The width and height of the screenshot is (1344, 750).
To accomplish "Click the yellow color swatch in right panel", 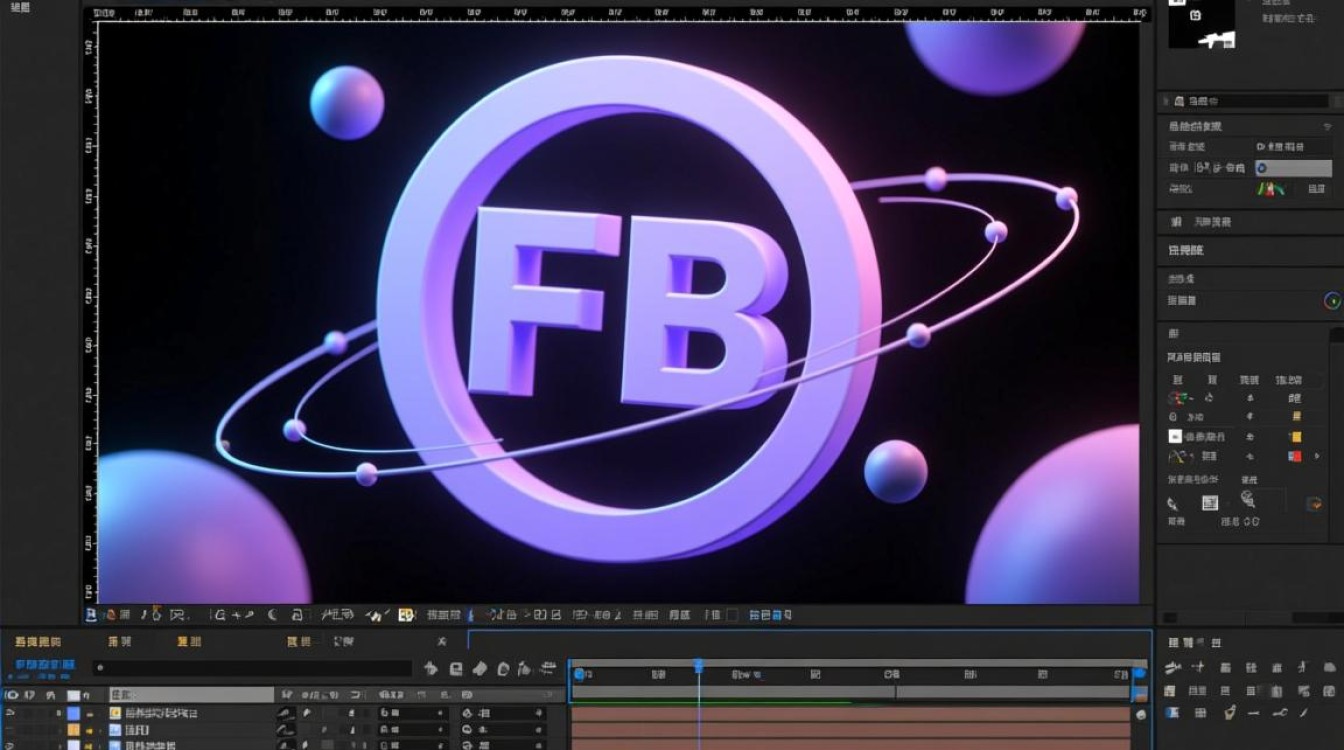I will click(x=1296, y=437).
